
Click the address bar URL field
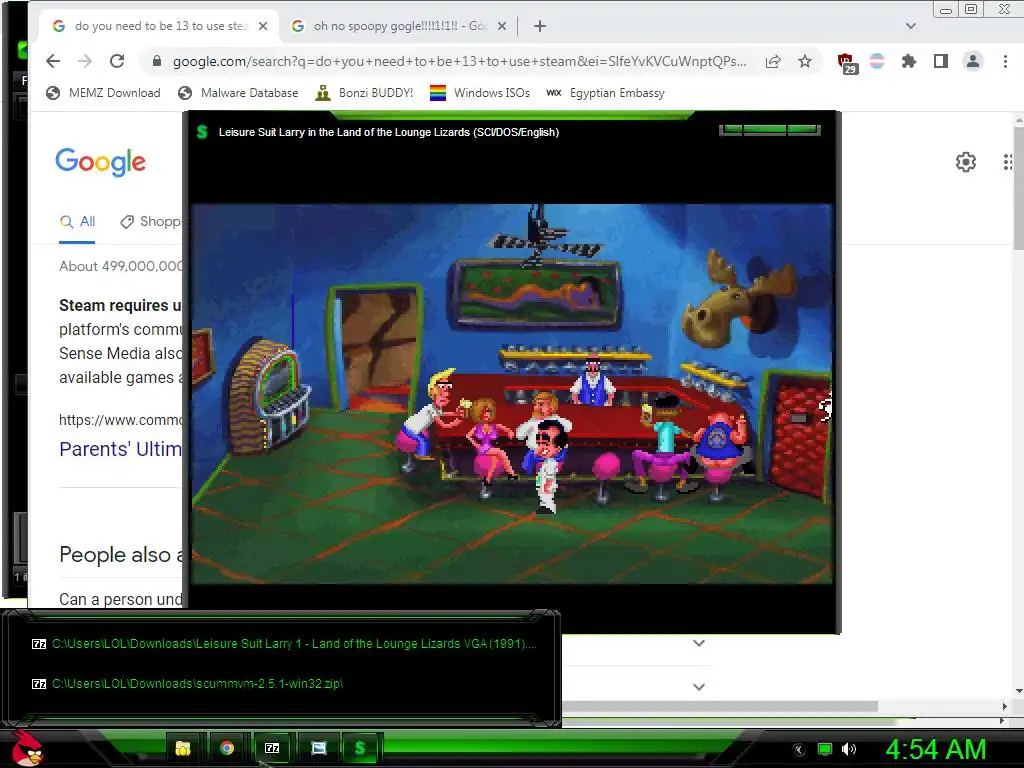[x=459, y=61]
